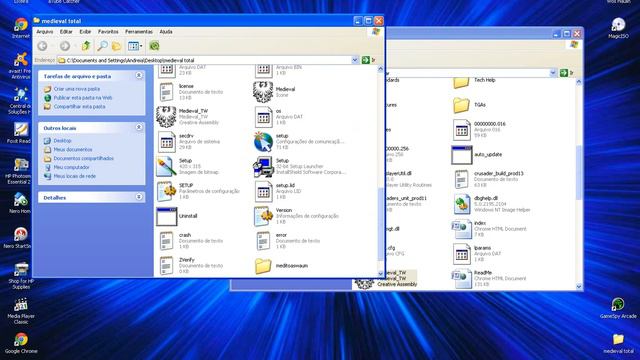The image size is (640, 360).
Task: Open the Editar menu
Action: [x=66, y=31]
